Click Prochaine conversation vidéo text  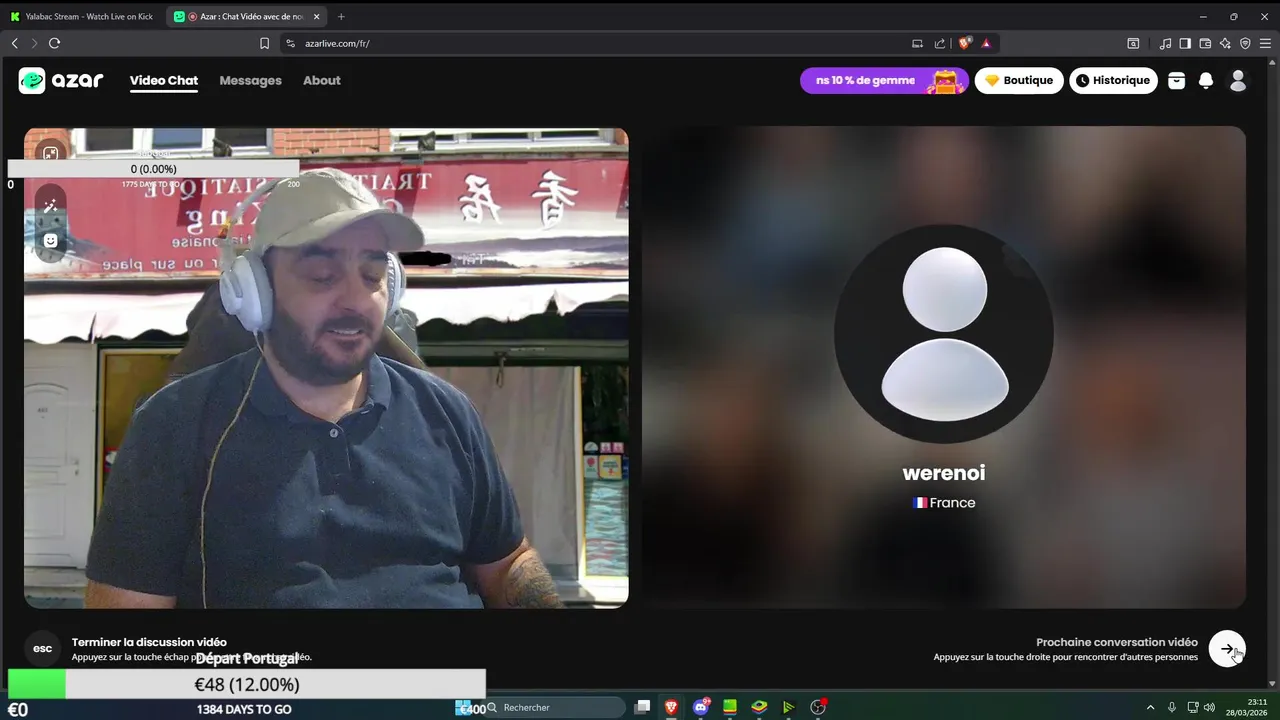pos(1117,642)
